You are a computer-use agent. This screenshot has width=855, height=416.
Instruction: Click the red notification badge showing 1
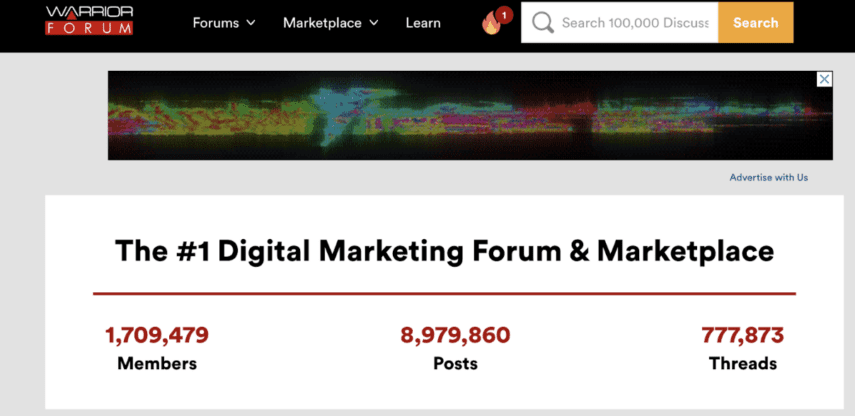pyautogui.click(x=504, y=14)
